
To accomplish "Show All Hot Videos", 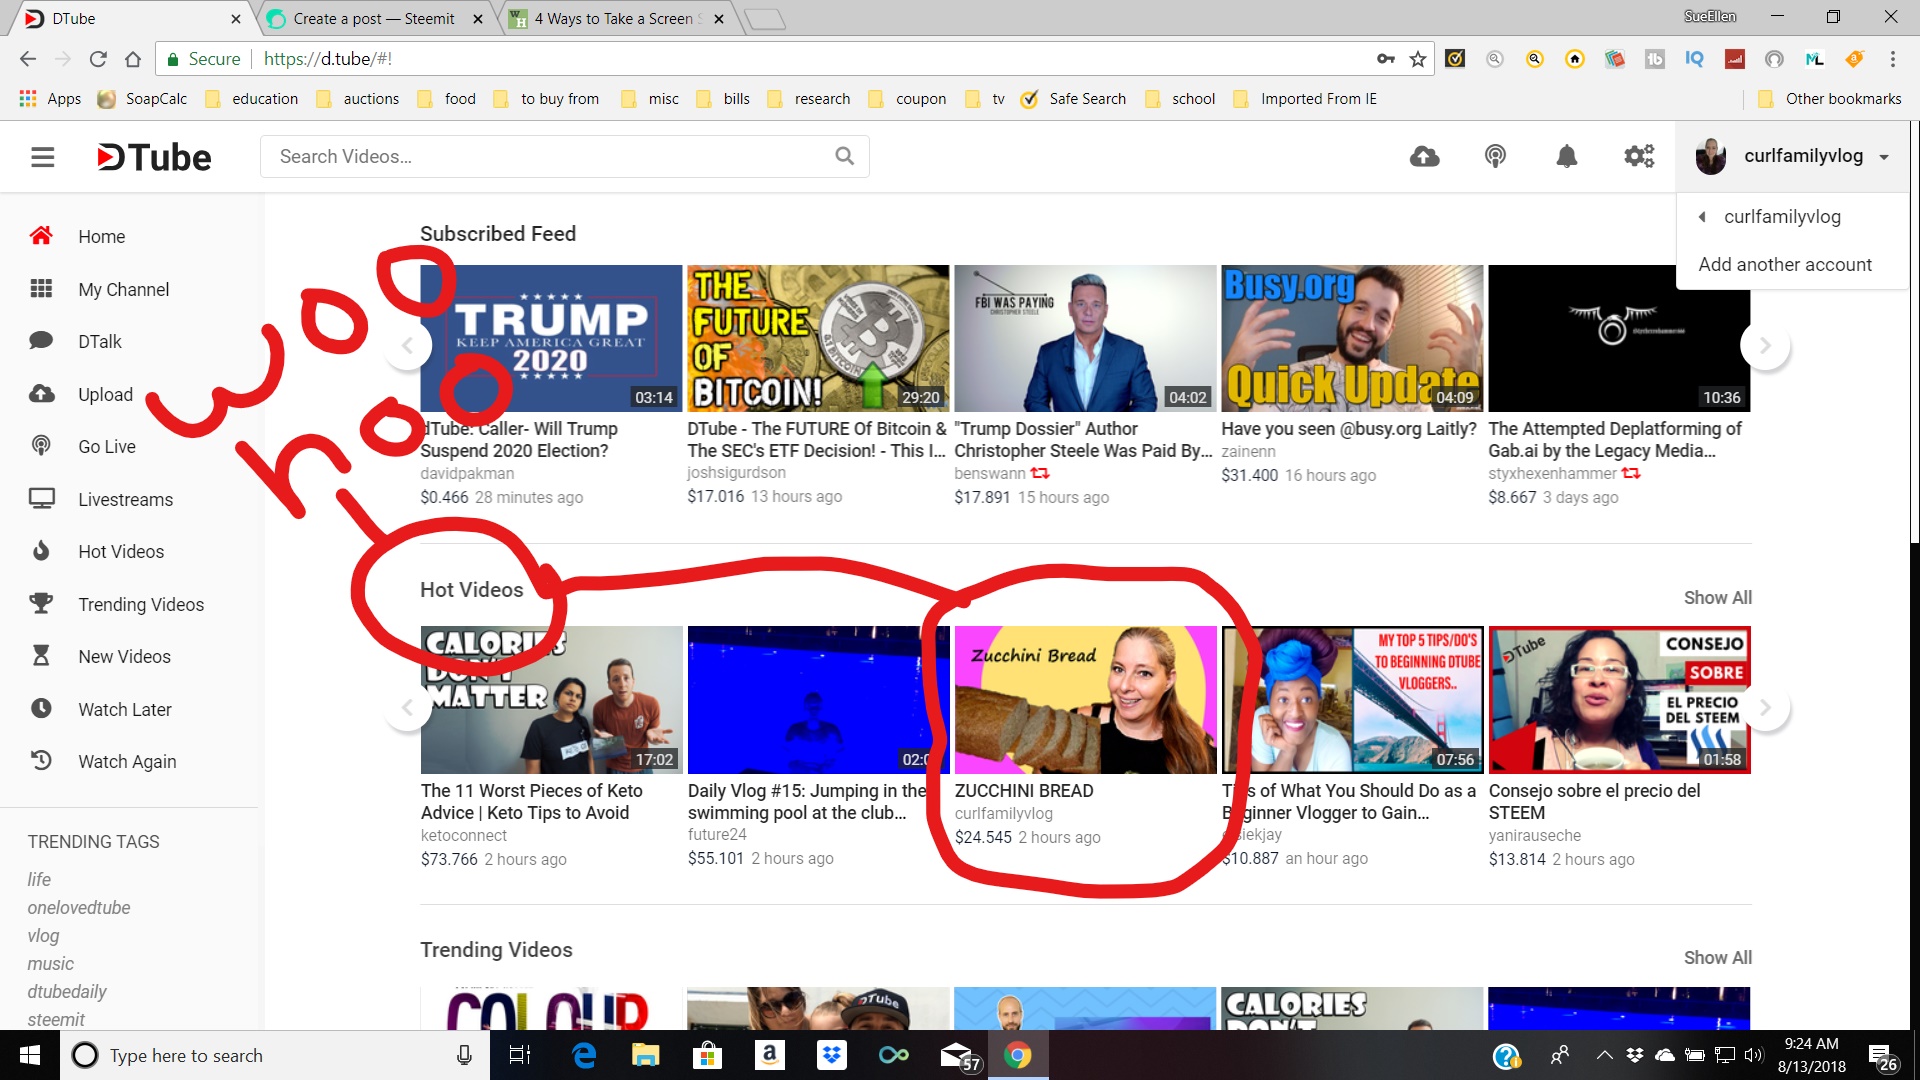I will coord(1717,597).
